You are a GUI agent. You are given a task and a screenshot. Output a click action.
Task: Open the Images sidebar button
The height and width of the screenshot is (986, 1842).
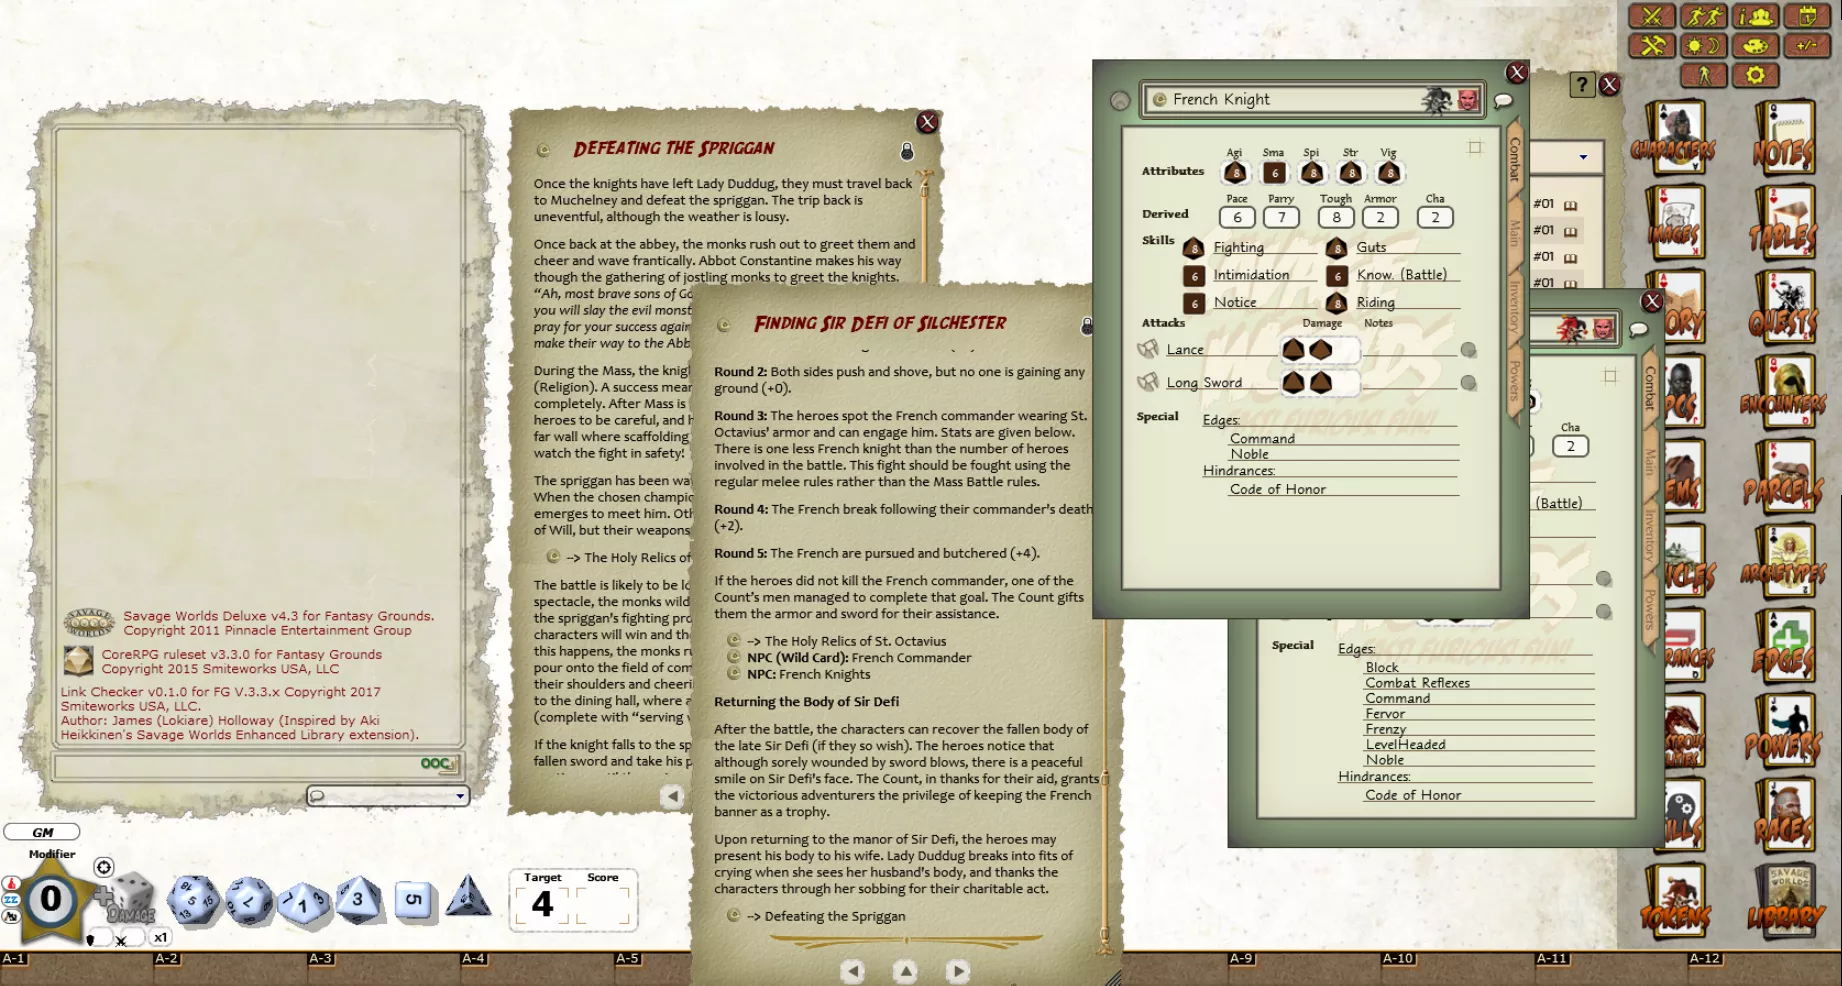tap(1675, 222)
